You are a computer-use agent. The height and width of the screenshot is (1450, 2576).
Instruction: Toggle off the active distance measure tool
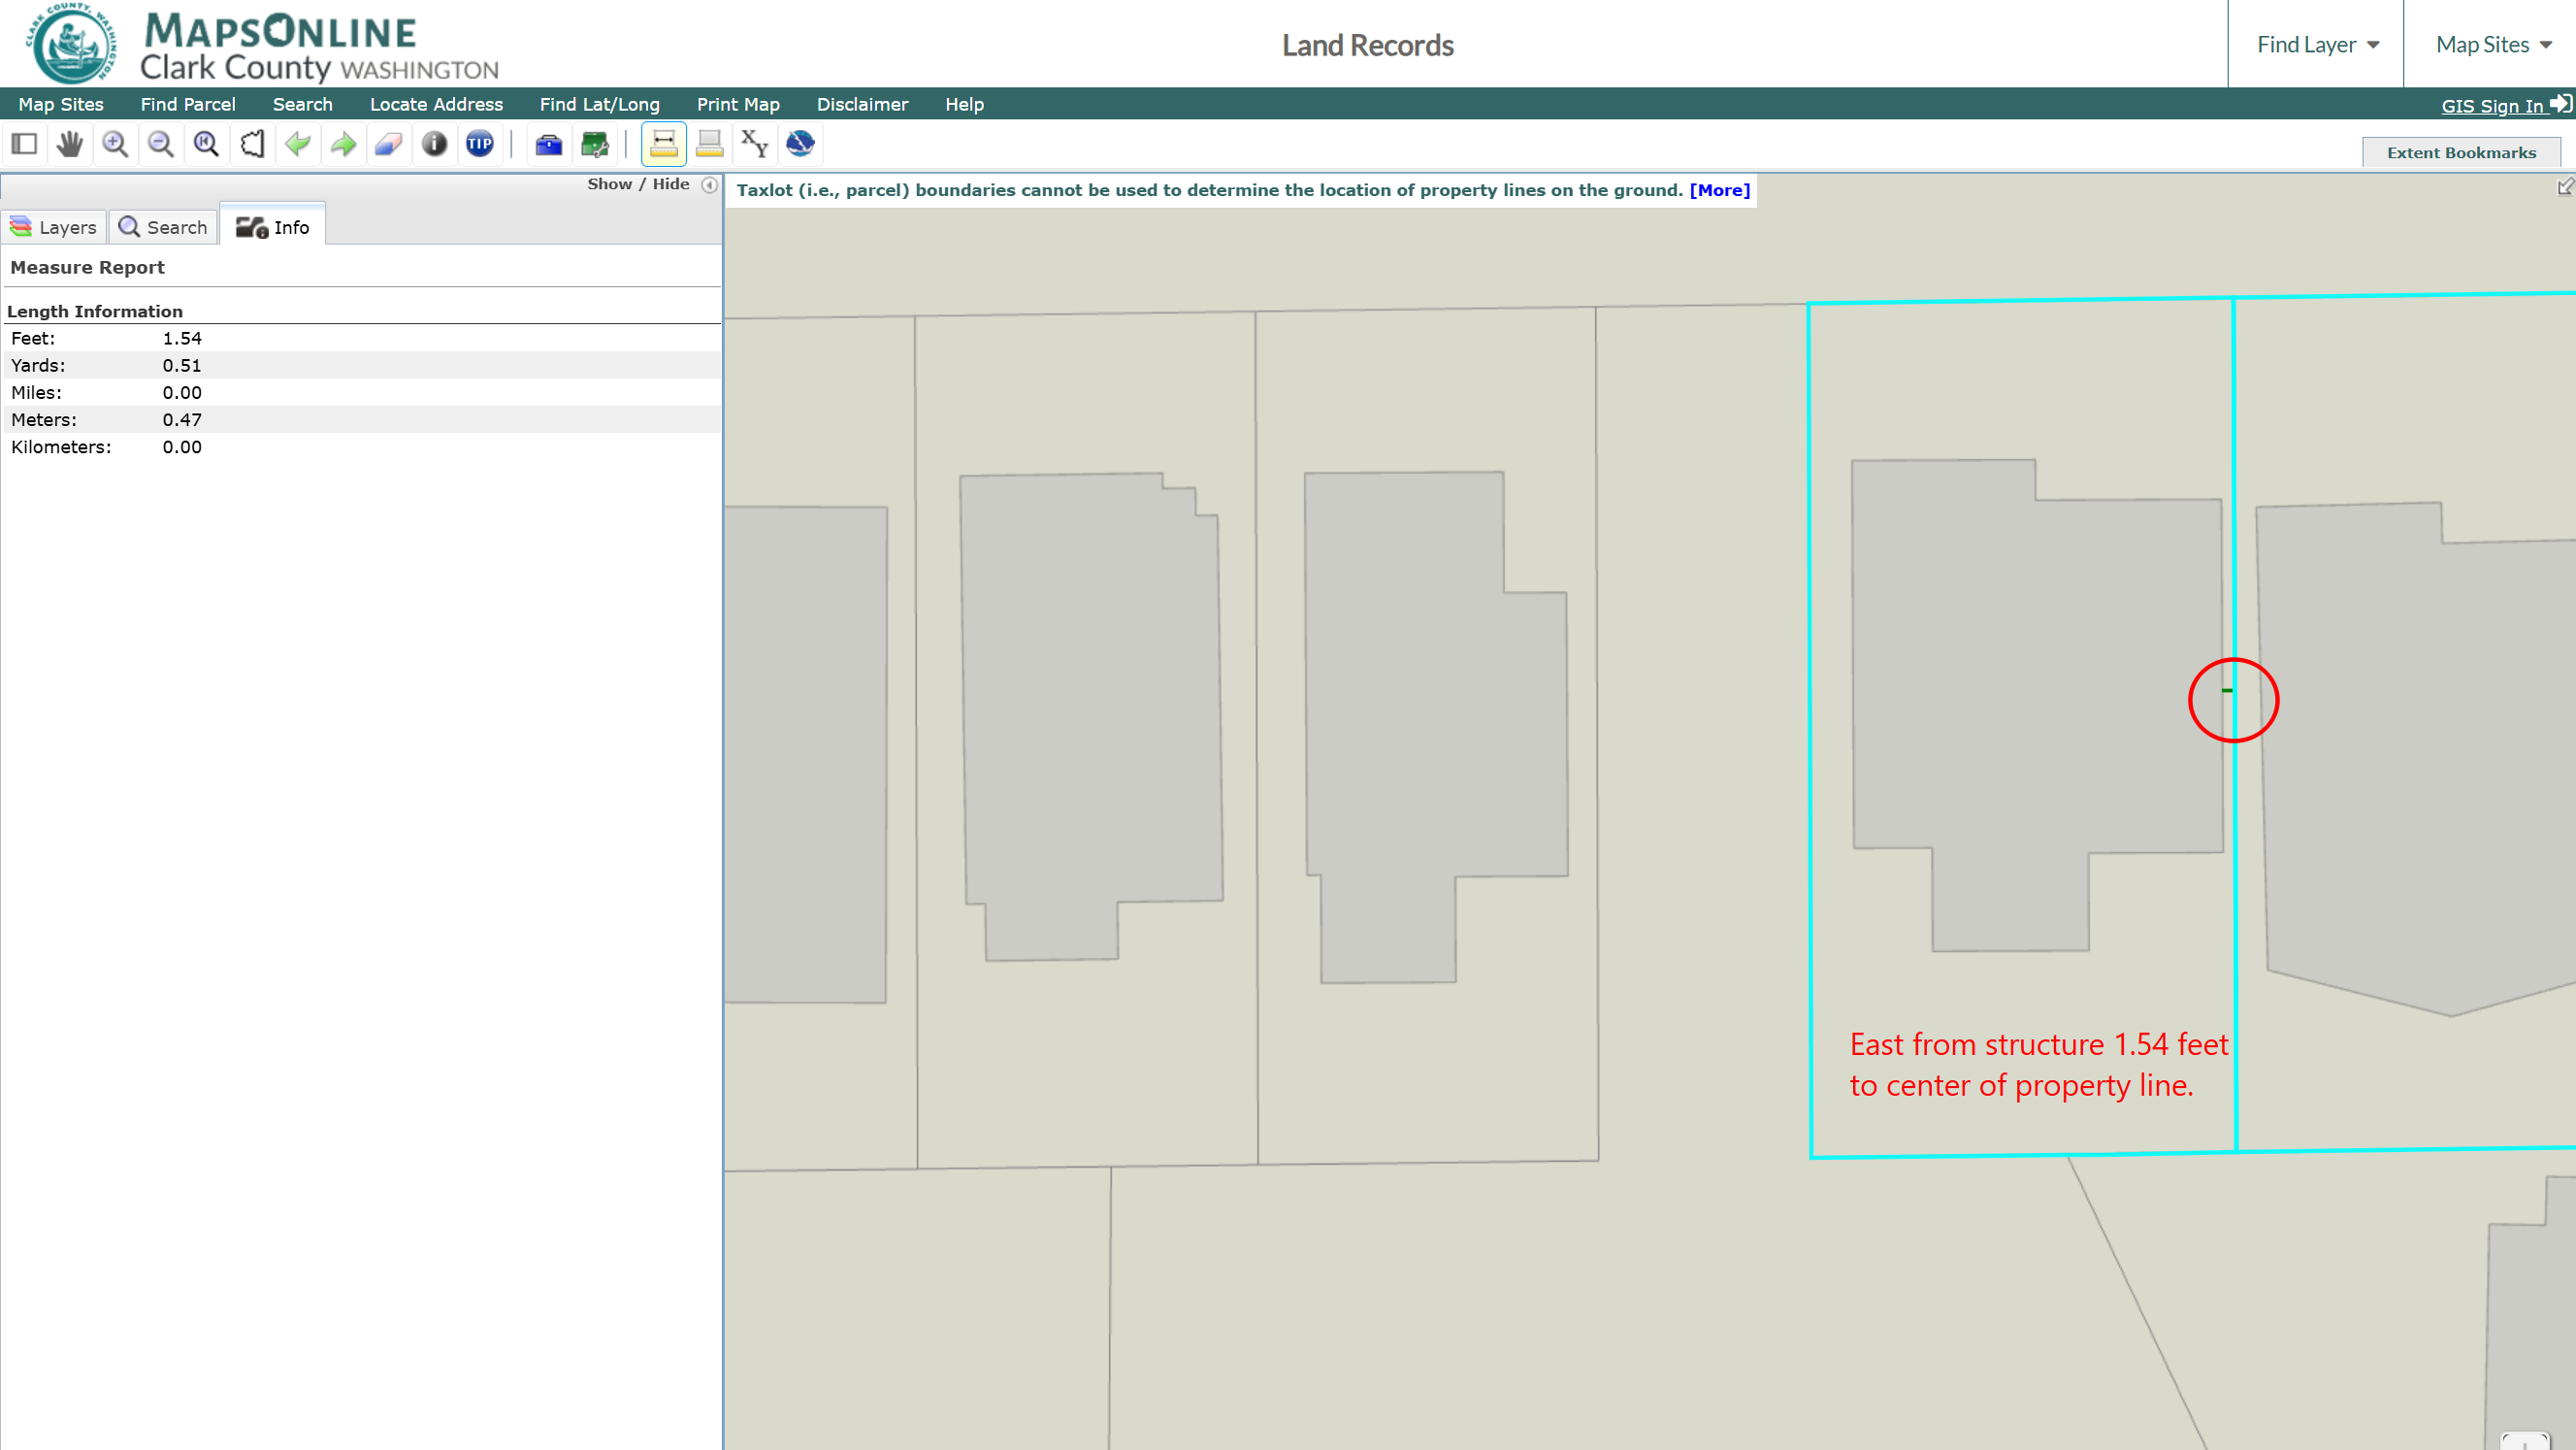[665, 144]
